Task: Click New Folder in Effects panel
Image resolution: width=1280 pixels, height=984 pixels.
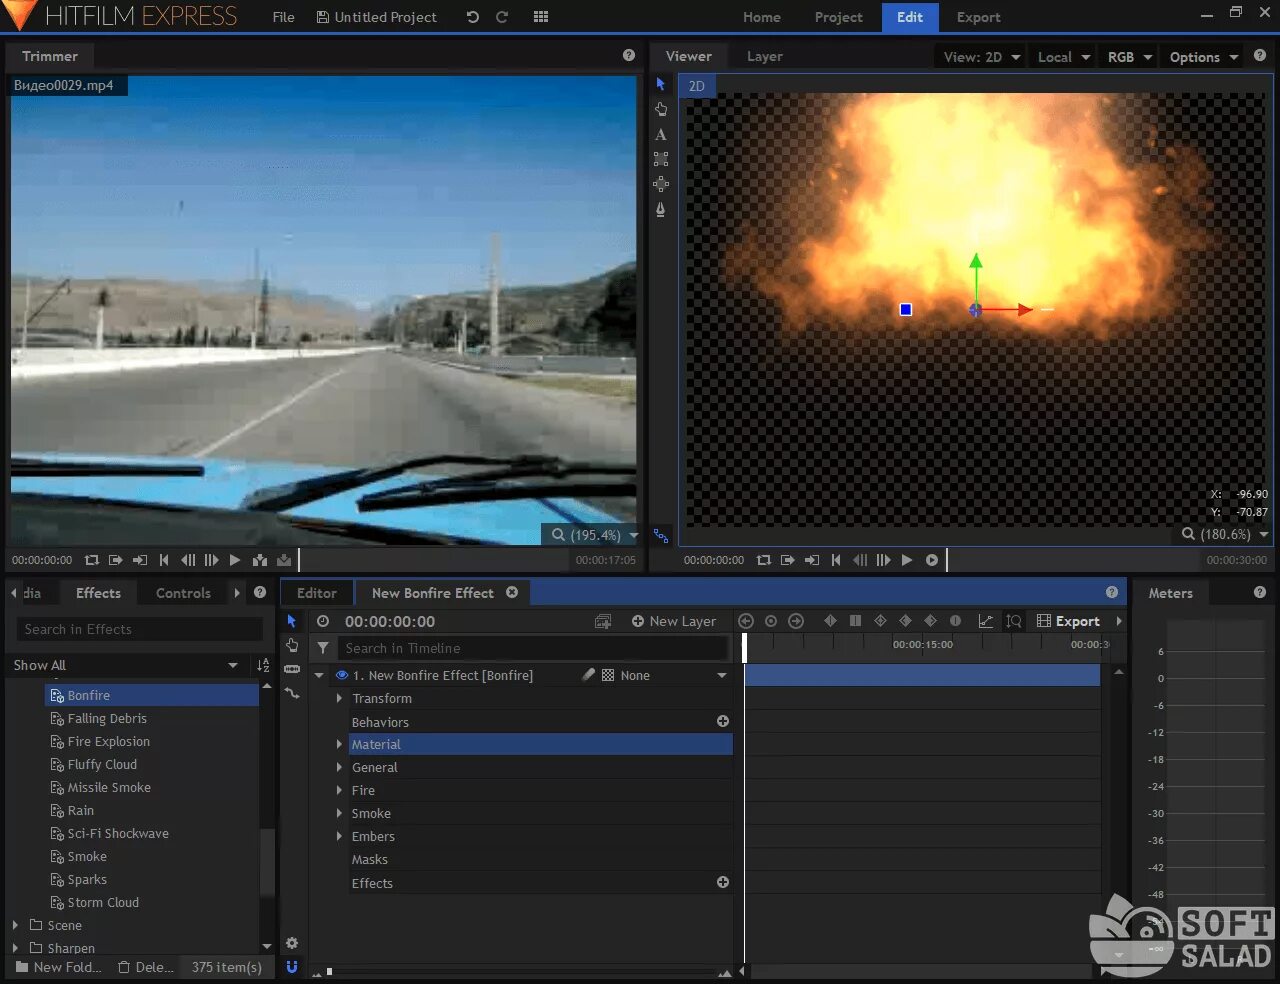Action: 59,967
